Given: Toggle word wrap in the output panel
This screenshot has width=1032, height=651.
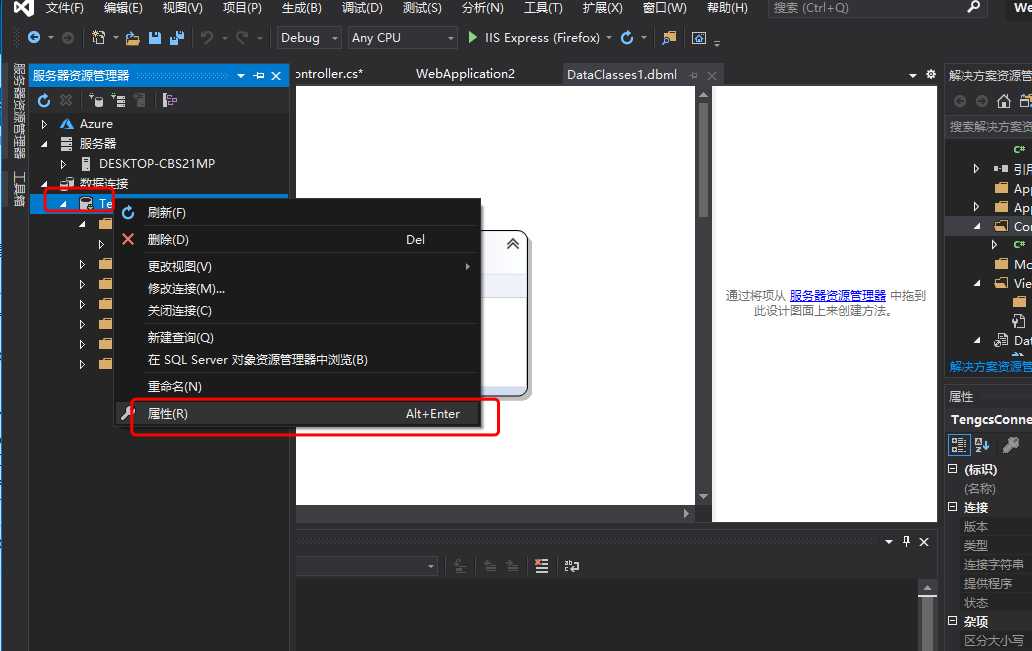Looking at the screenshot, I should coord(571,566).
